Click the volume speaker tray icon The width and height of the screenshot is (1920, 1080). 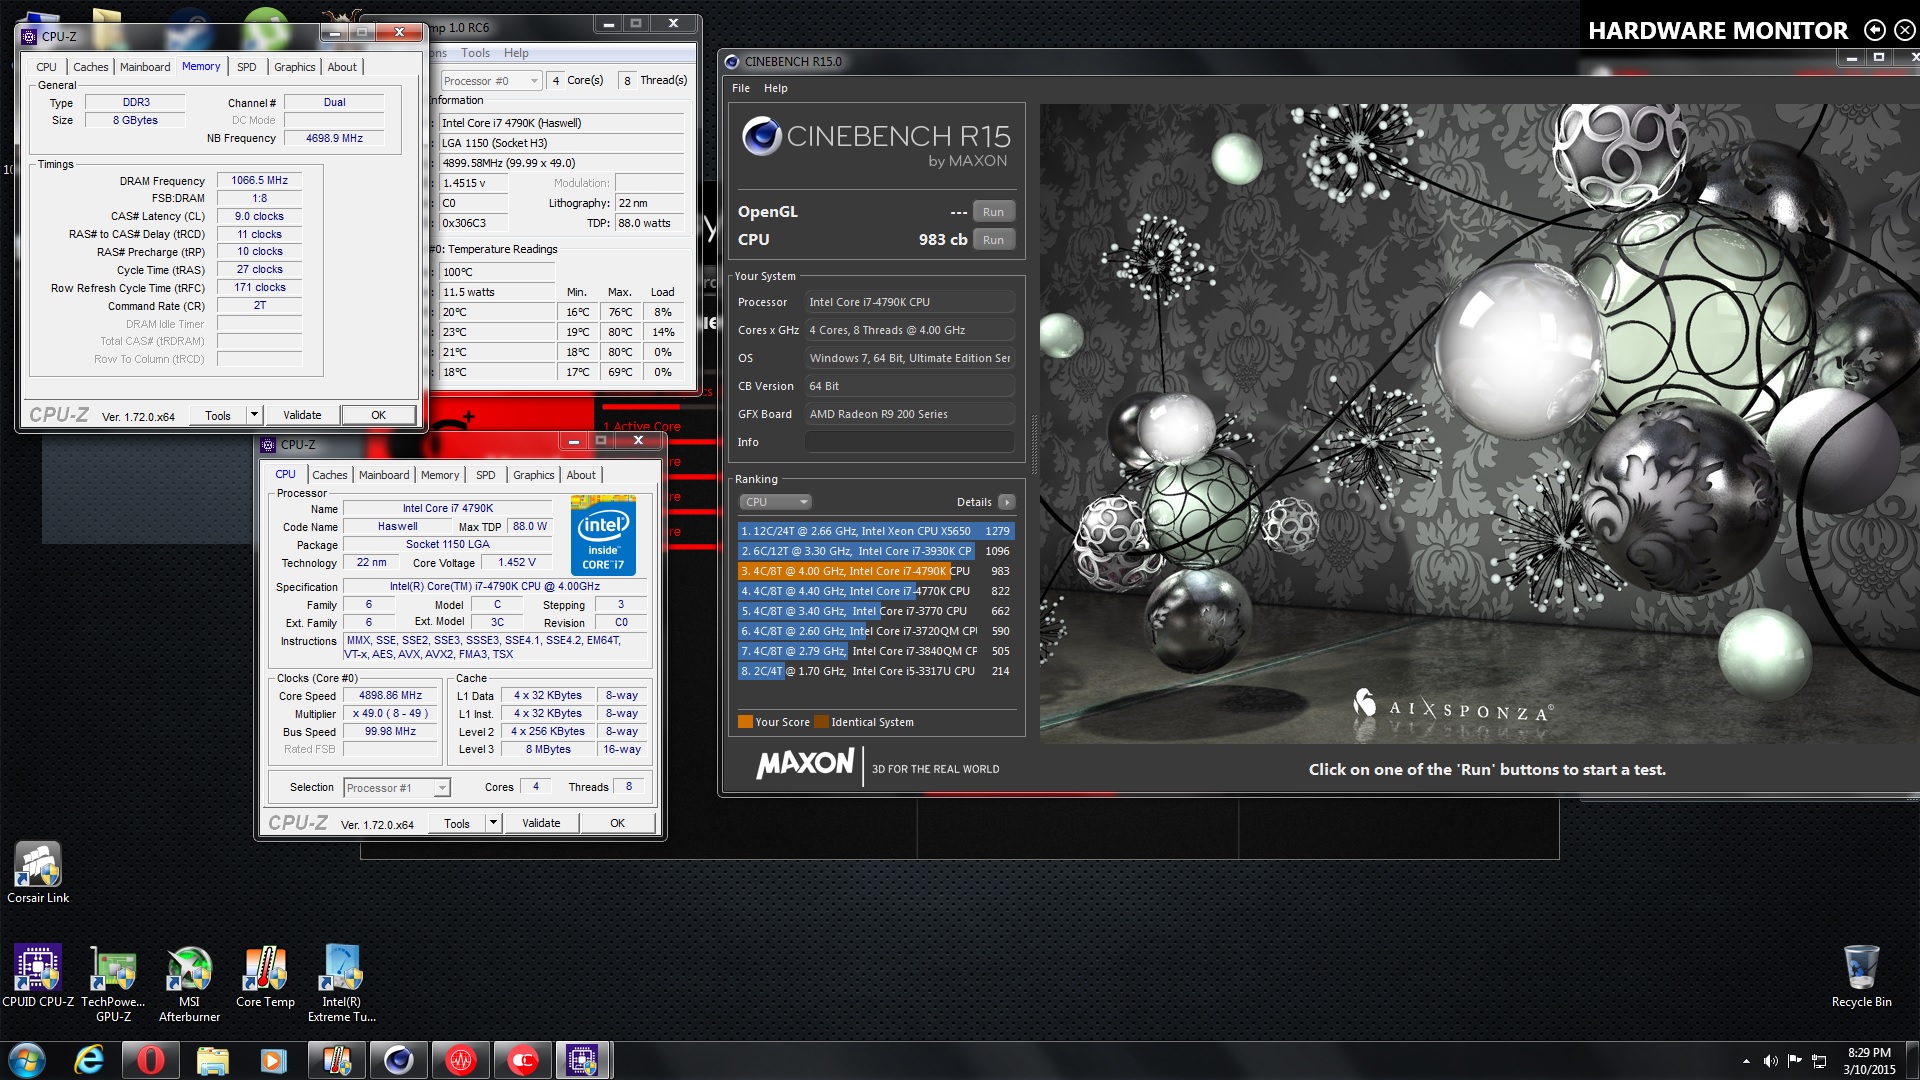(x=1770, y=1060)
